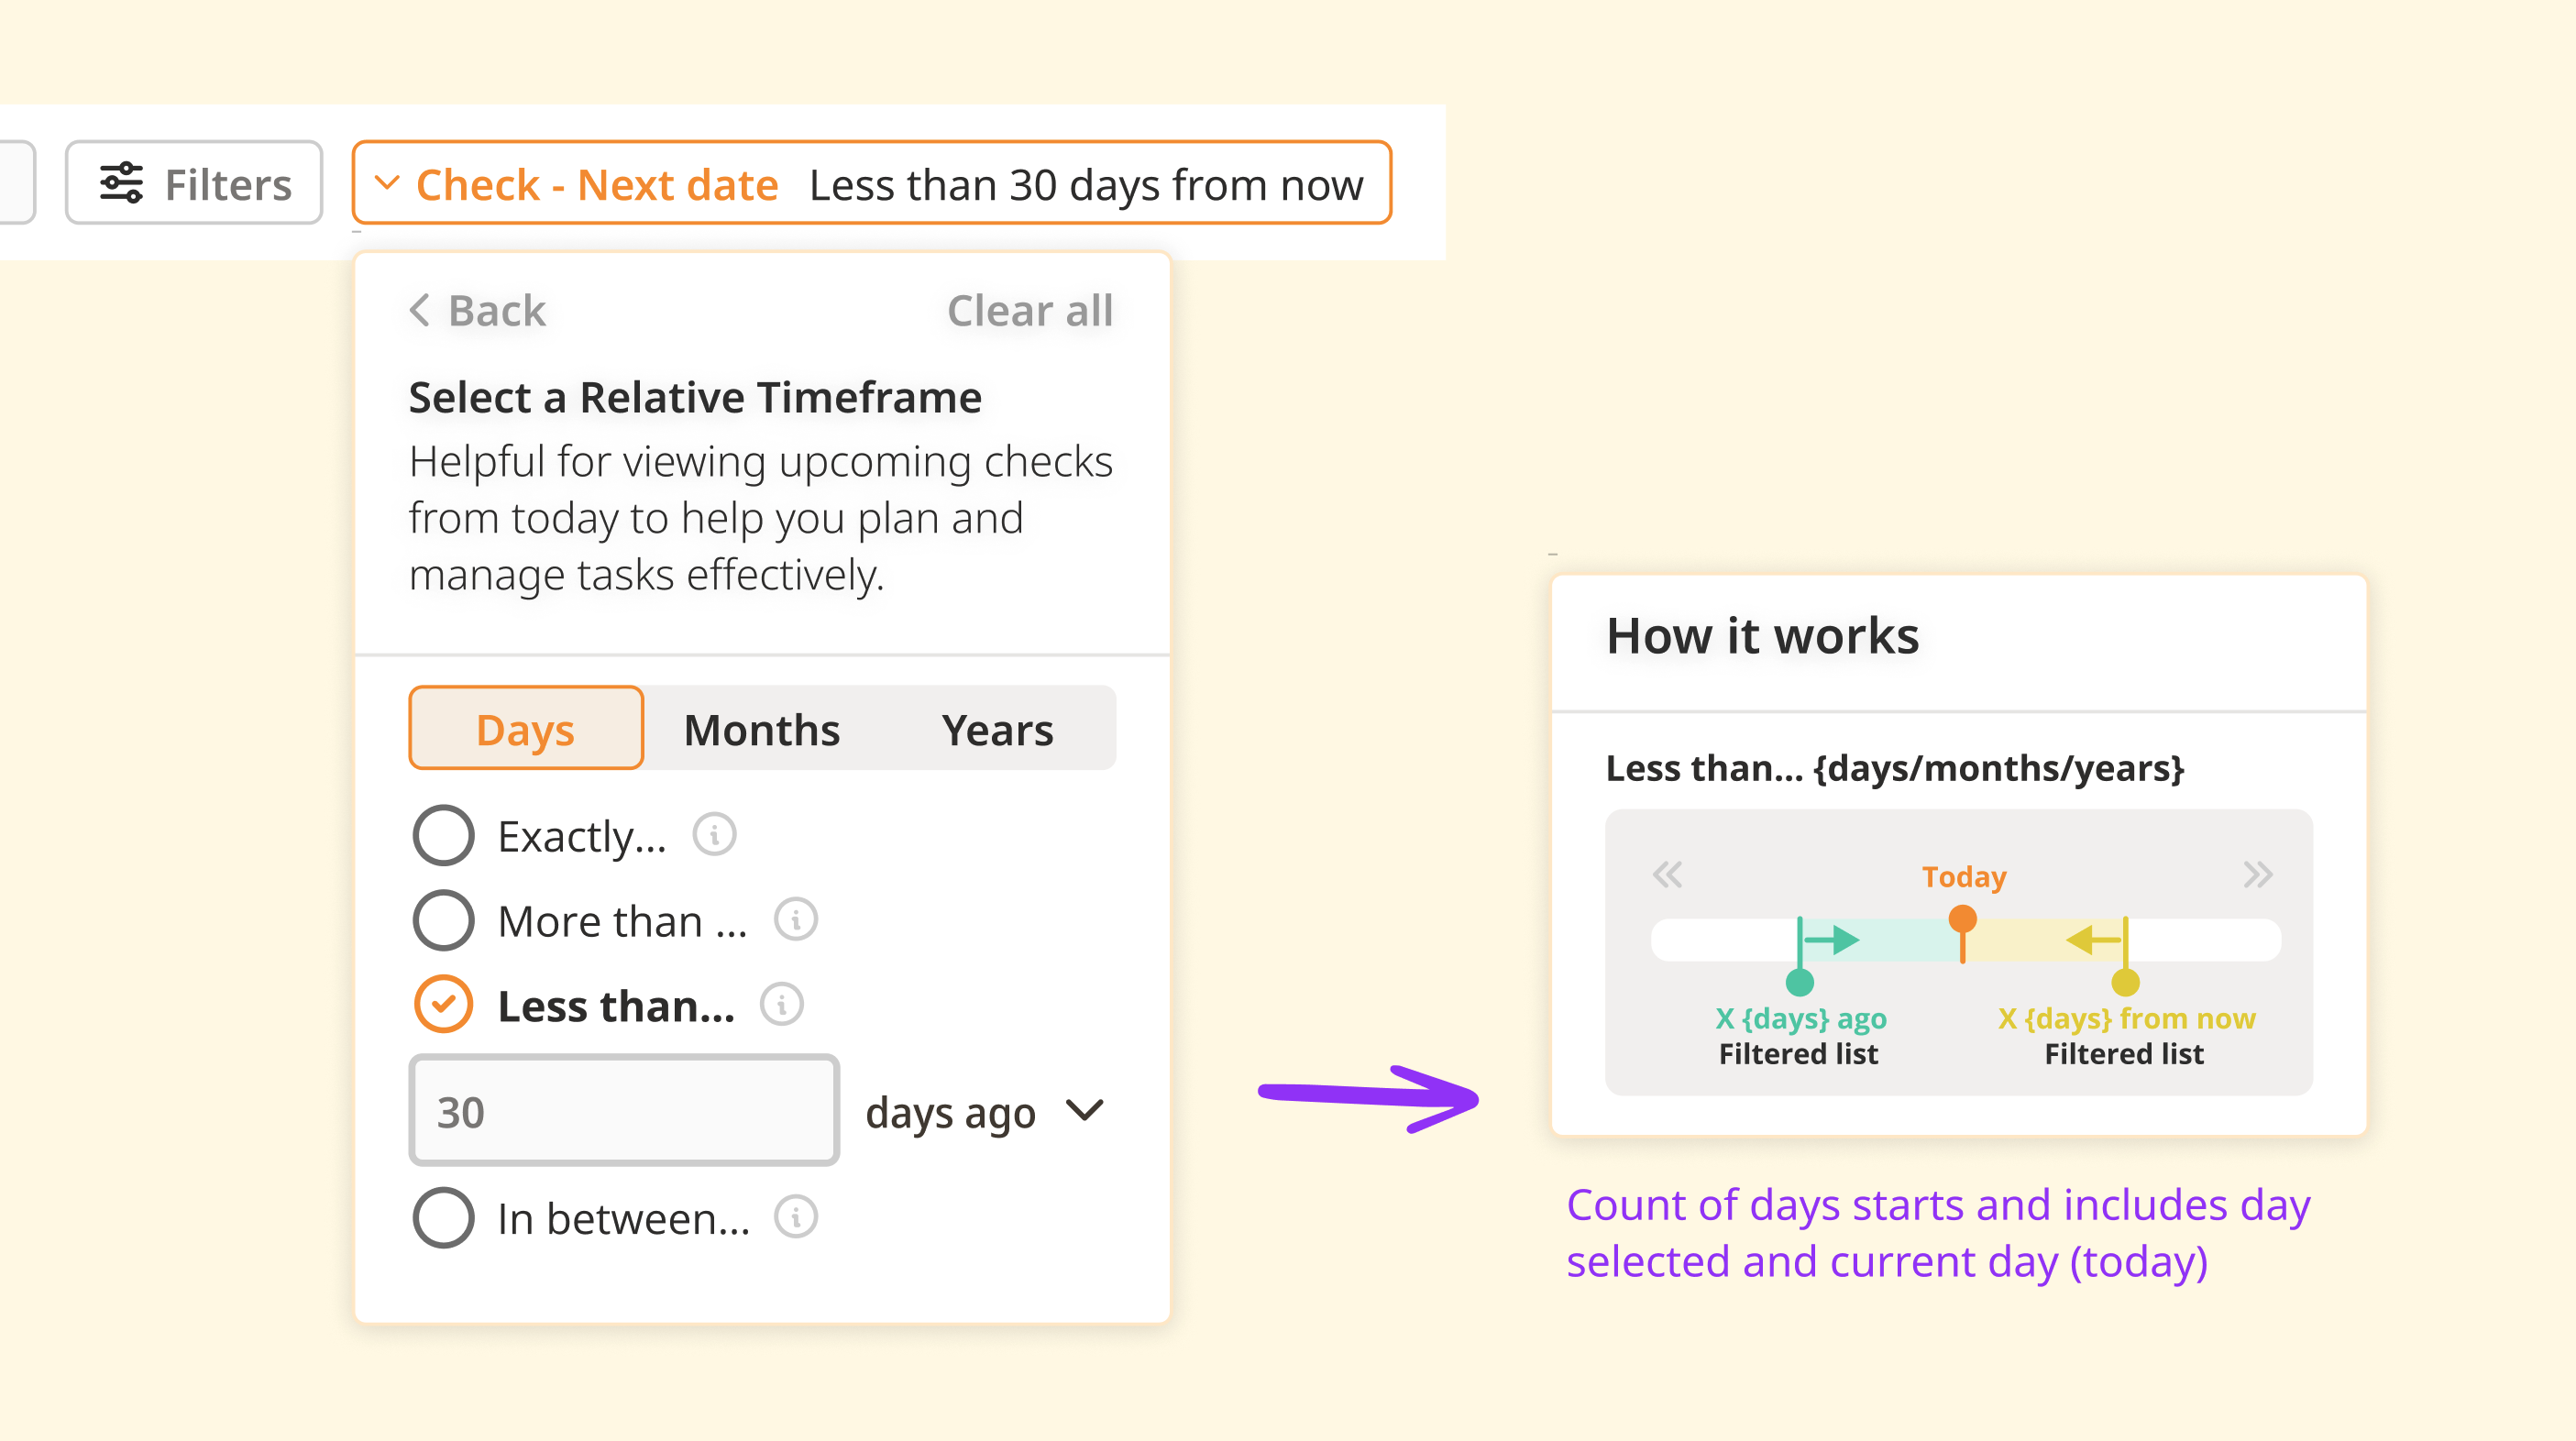Select the Exactly radio option
Screen dimensions: 2576x1441
443,835
